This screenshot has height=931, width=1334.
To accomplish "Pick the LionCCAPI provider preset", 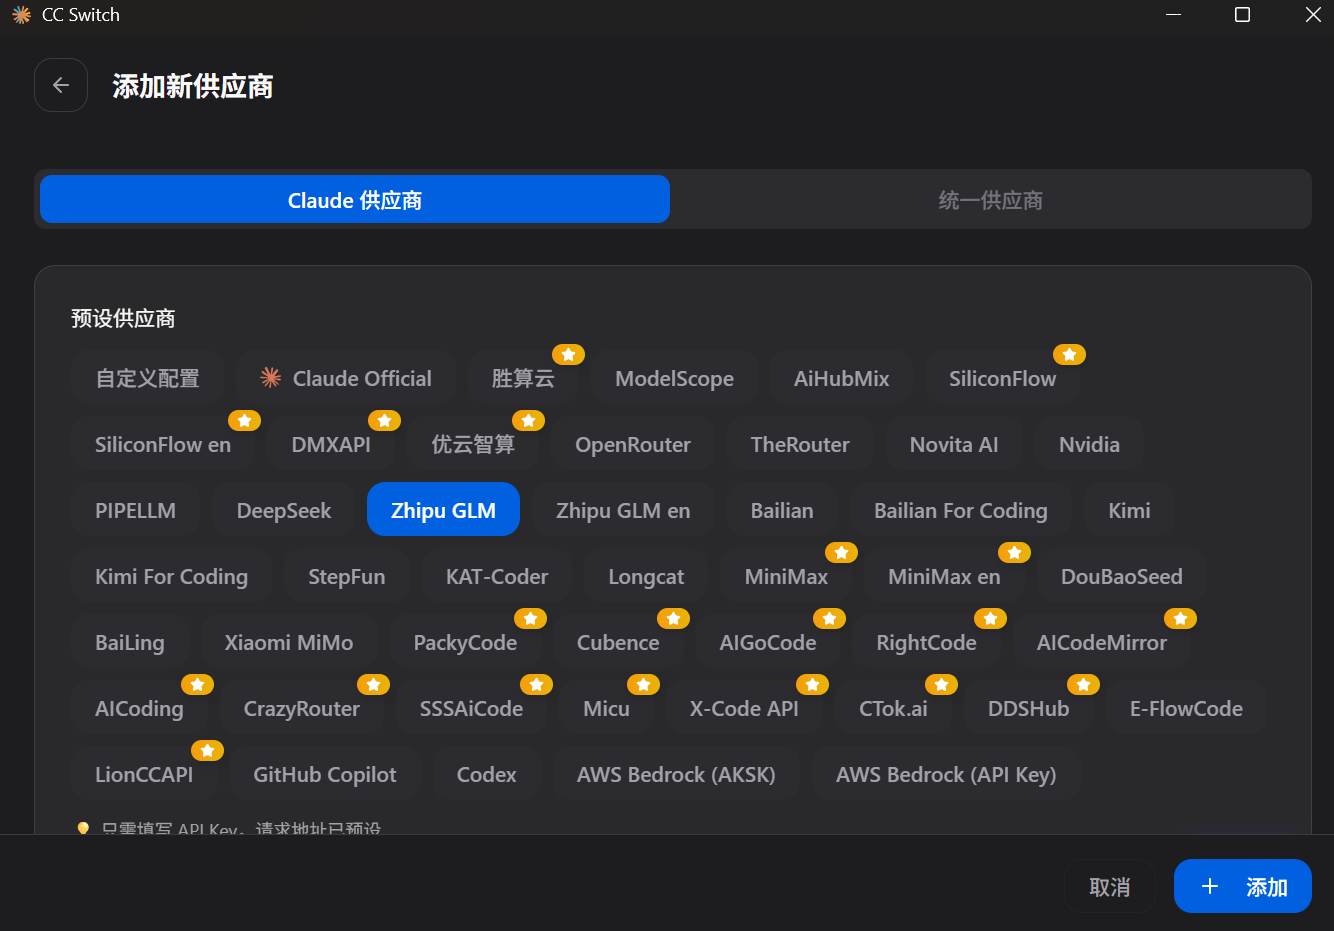I will pyautogui.click(x=144, y=774).
